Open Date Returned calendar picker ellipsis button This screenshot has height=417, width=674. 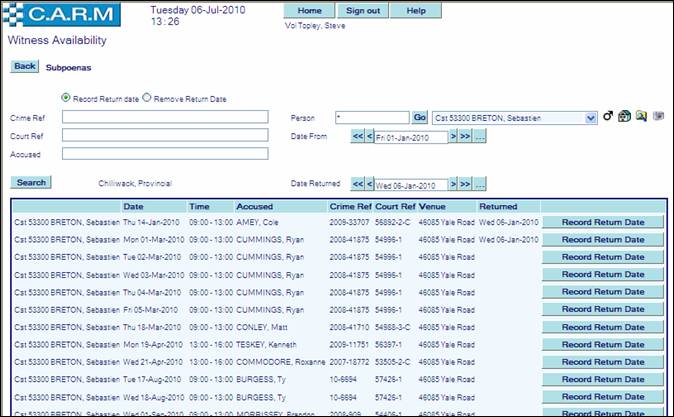(x=479, y=184)
